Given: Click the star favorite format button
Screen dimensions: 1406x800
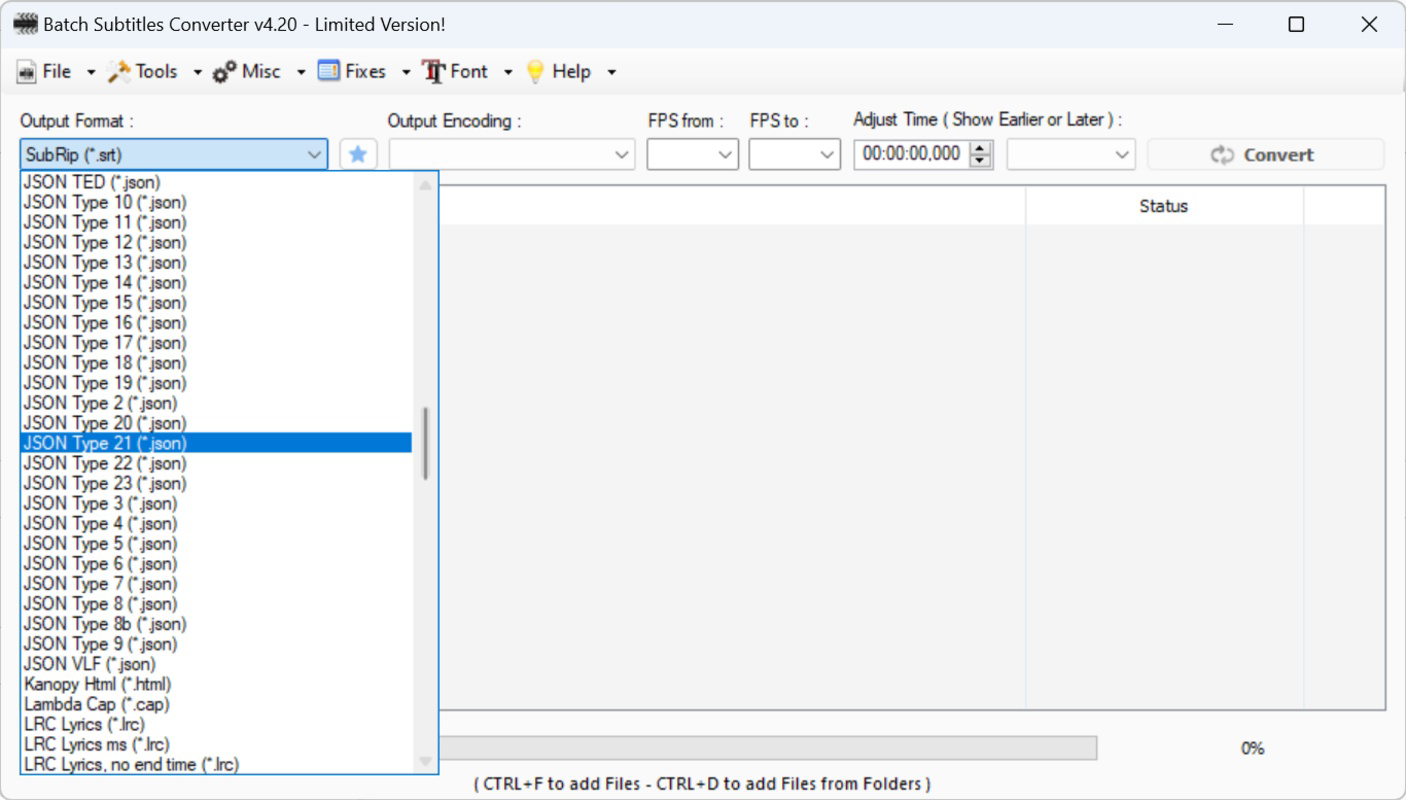Looking at the screenshot, I should (x=358, y=154).
